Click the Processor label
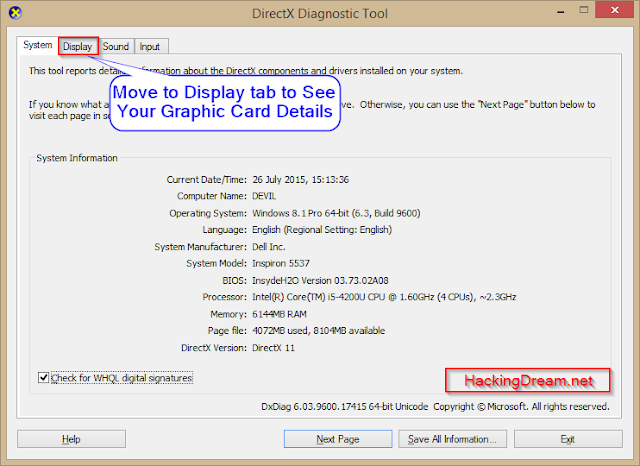Image resolution: width=640 pixels, height=466 pixels. point(224,297)
